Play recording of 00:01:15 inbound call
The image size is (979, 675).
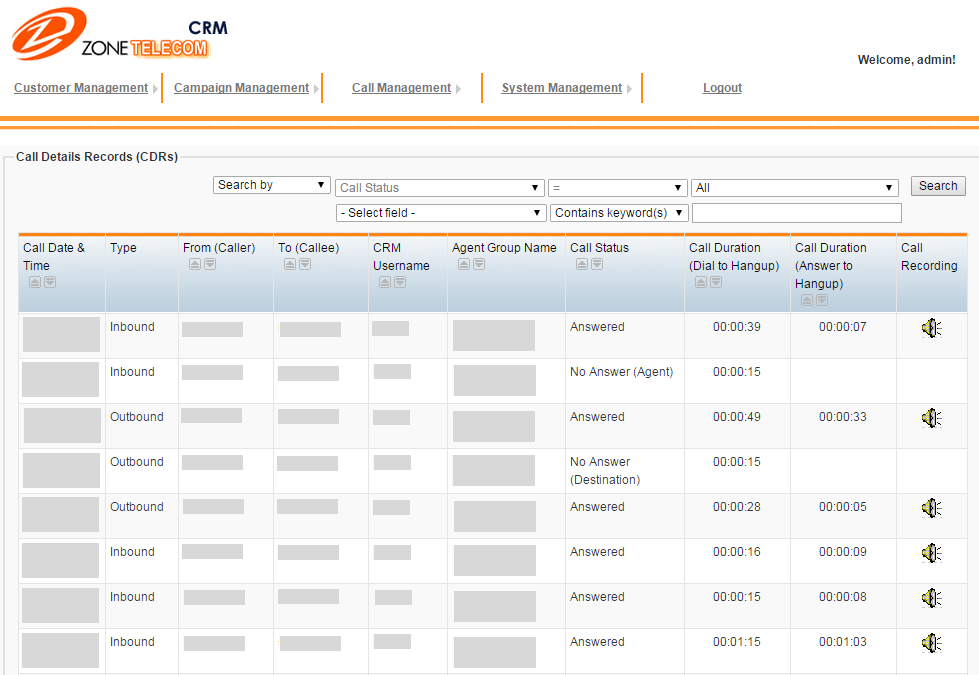click(x=931, y=643)
